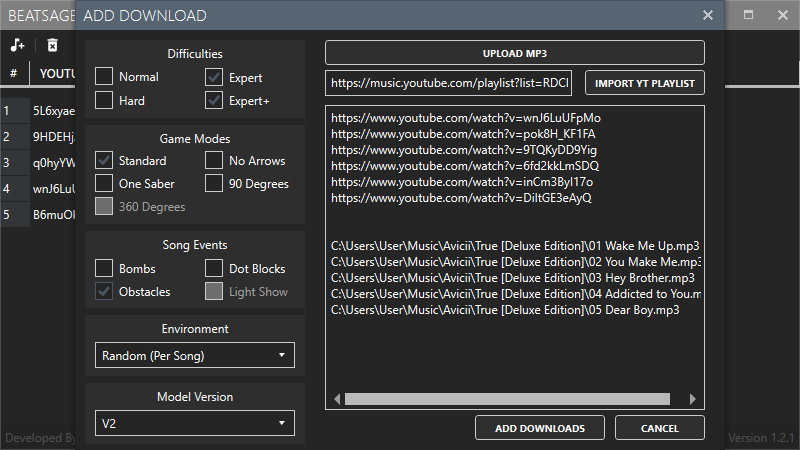
Task: Click the 01 Wake Me Up.mp3 path line
Action: [515, 246]
